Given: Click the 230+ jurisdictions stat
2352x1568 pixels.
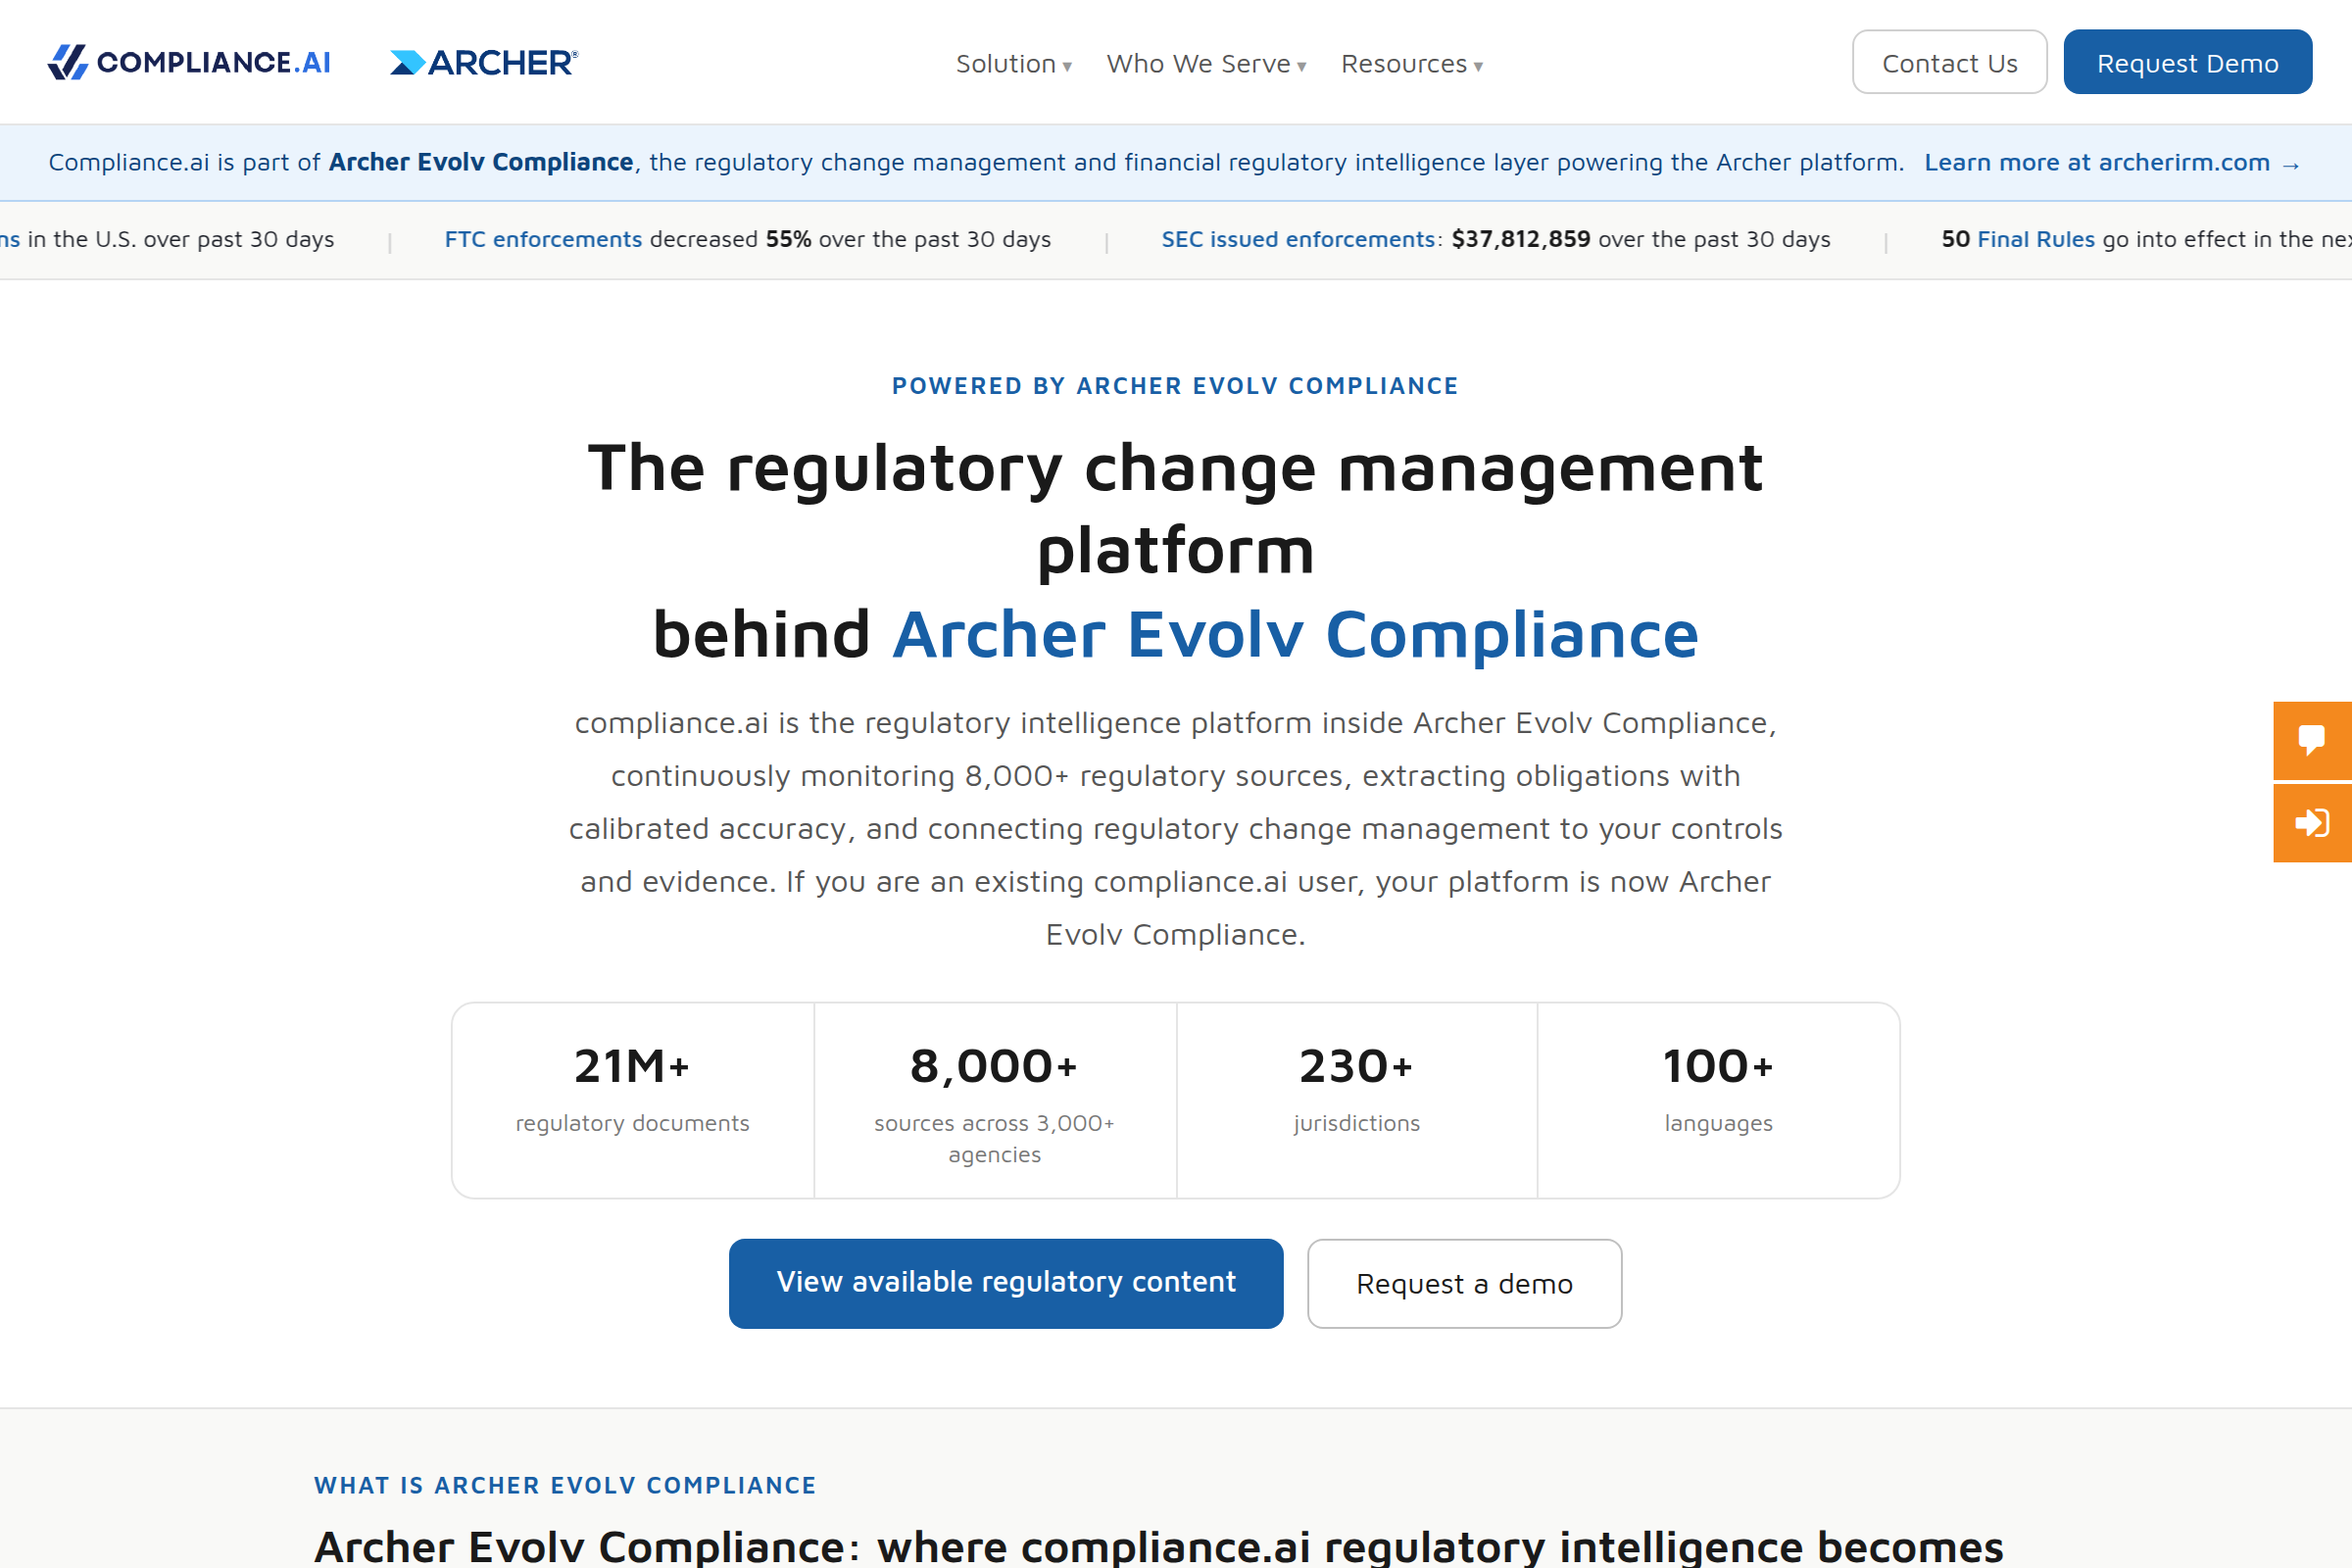Looking at the screenshot, I should (1356, 1100).
